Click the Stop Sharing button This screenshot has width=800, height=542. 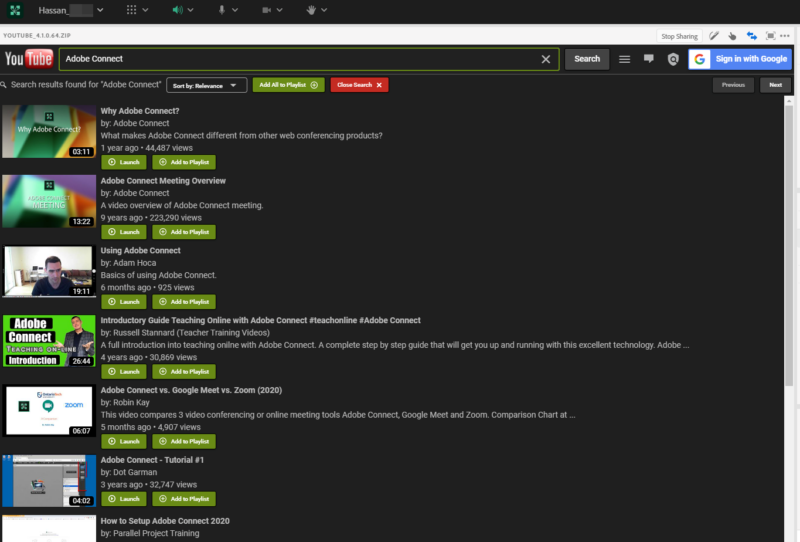click(679, 36)
